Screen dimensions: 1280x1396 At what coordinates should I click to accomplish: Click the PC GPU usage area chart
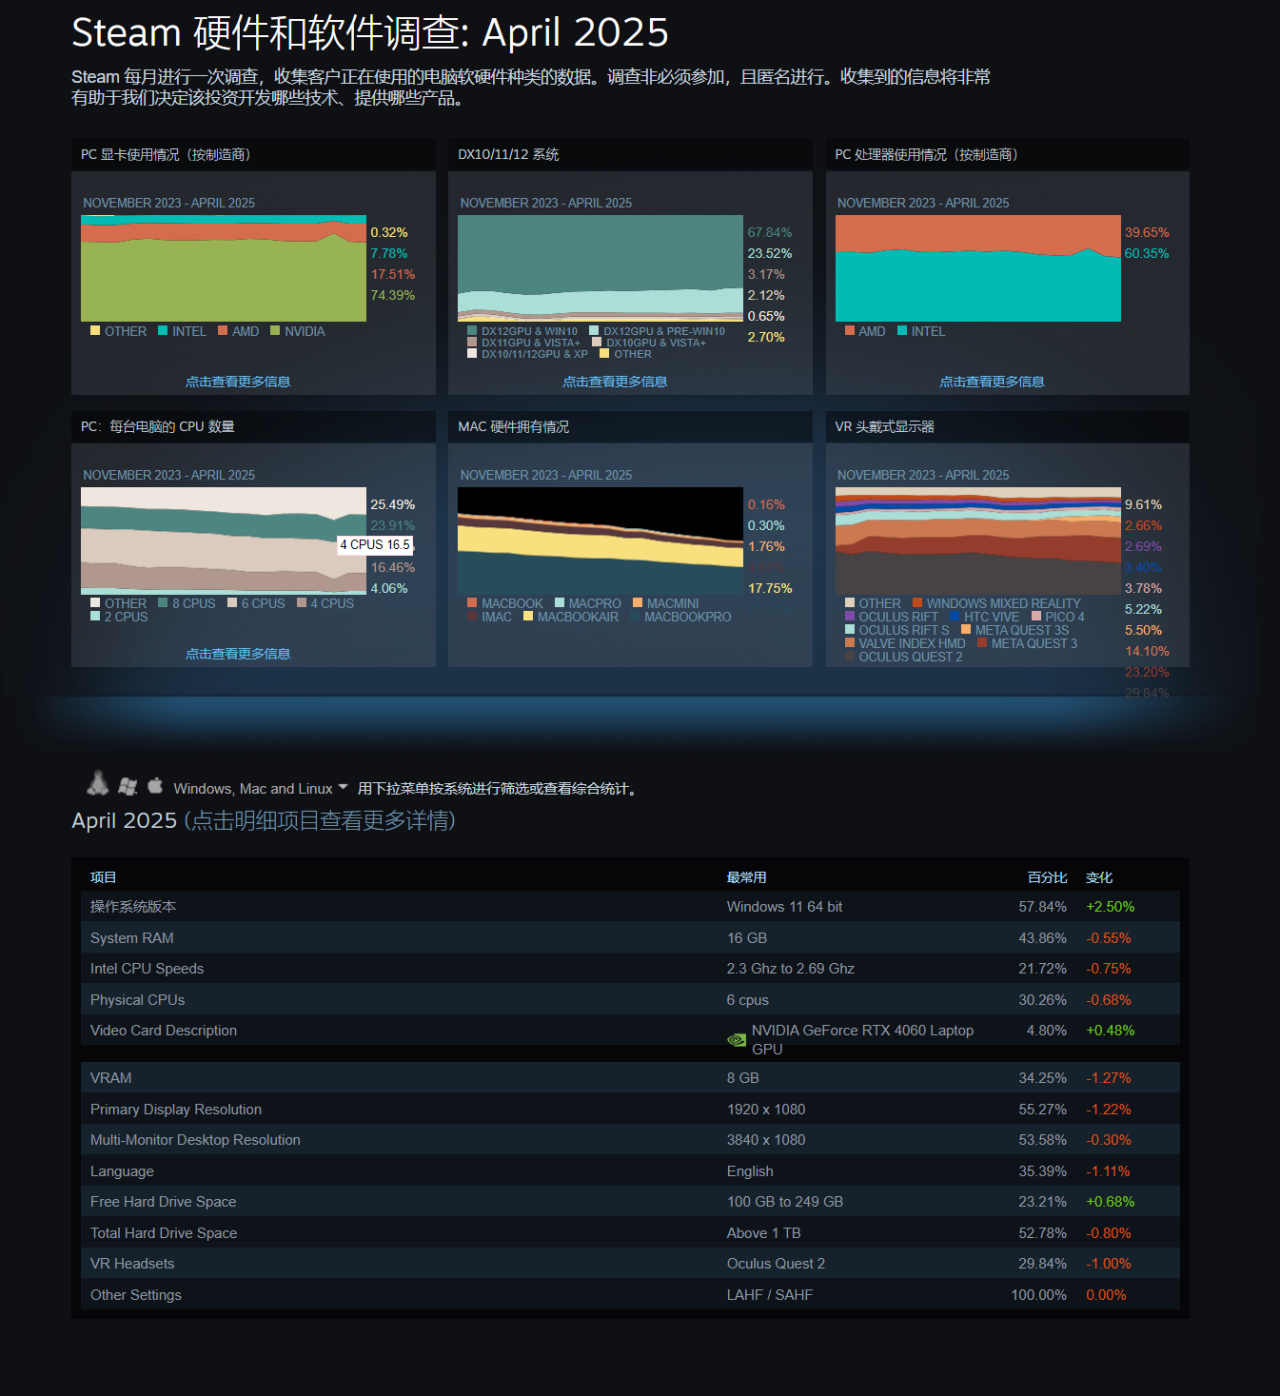224,268
